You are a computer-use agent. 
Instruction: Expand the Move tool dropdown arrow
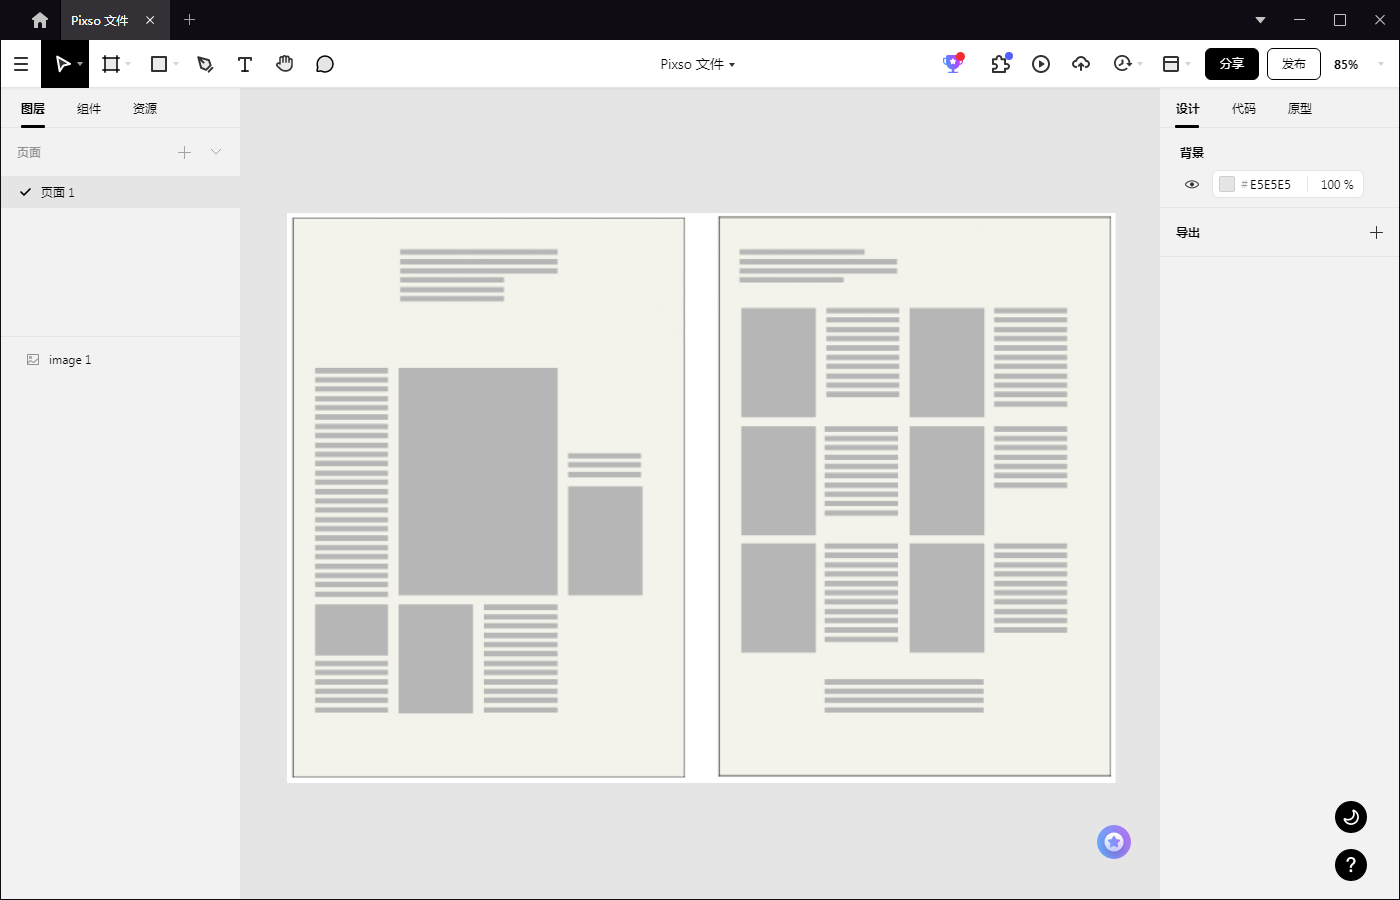(x=80, y=64)
